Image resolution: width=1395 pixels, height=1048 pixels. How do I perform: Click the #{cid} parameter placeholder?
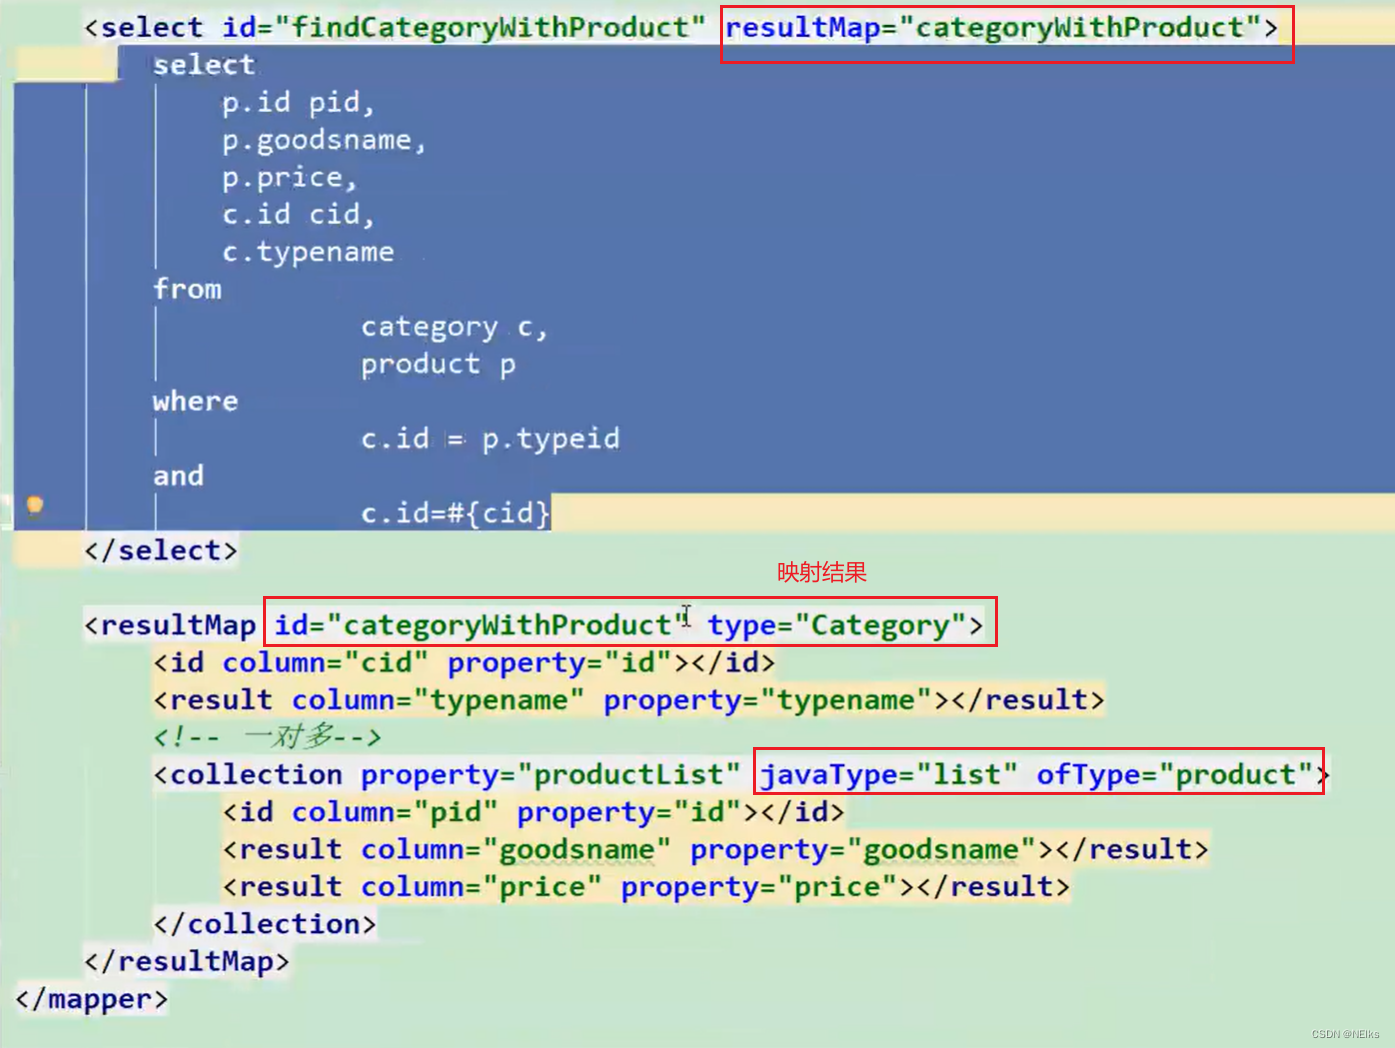tap(497, 512)
